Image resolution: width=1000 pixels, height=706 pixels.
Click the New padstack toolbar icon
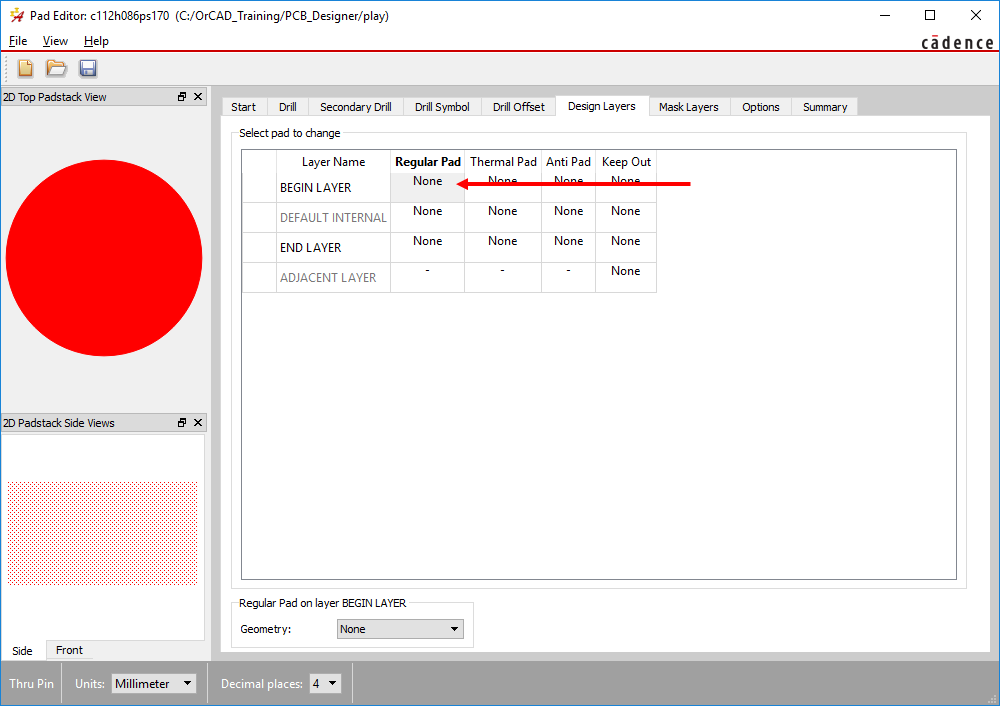[x=26, y=68]
